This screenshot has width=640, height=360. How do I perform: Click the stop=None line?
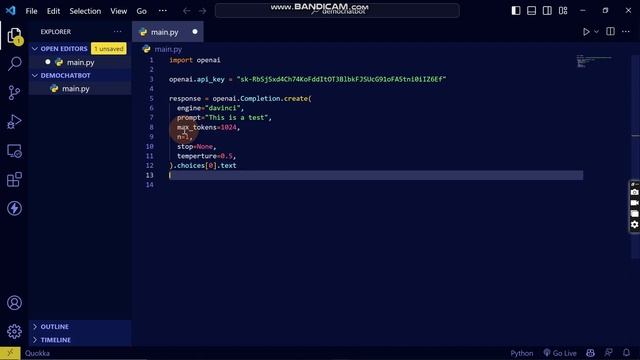coord(196,147)
